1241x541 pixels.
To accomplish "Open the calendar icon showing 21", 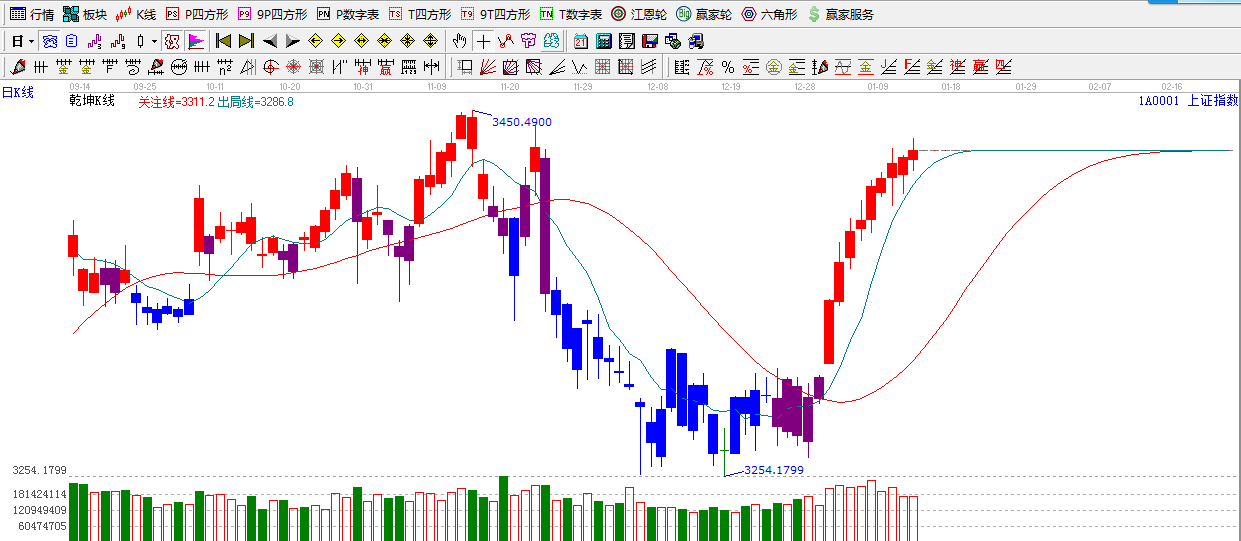I will coord(581,41).
